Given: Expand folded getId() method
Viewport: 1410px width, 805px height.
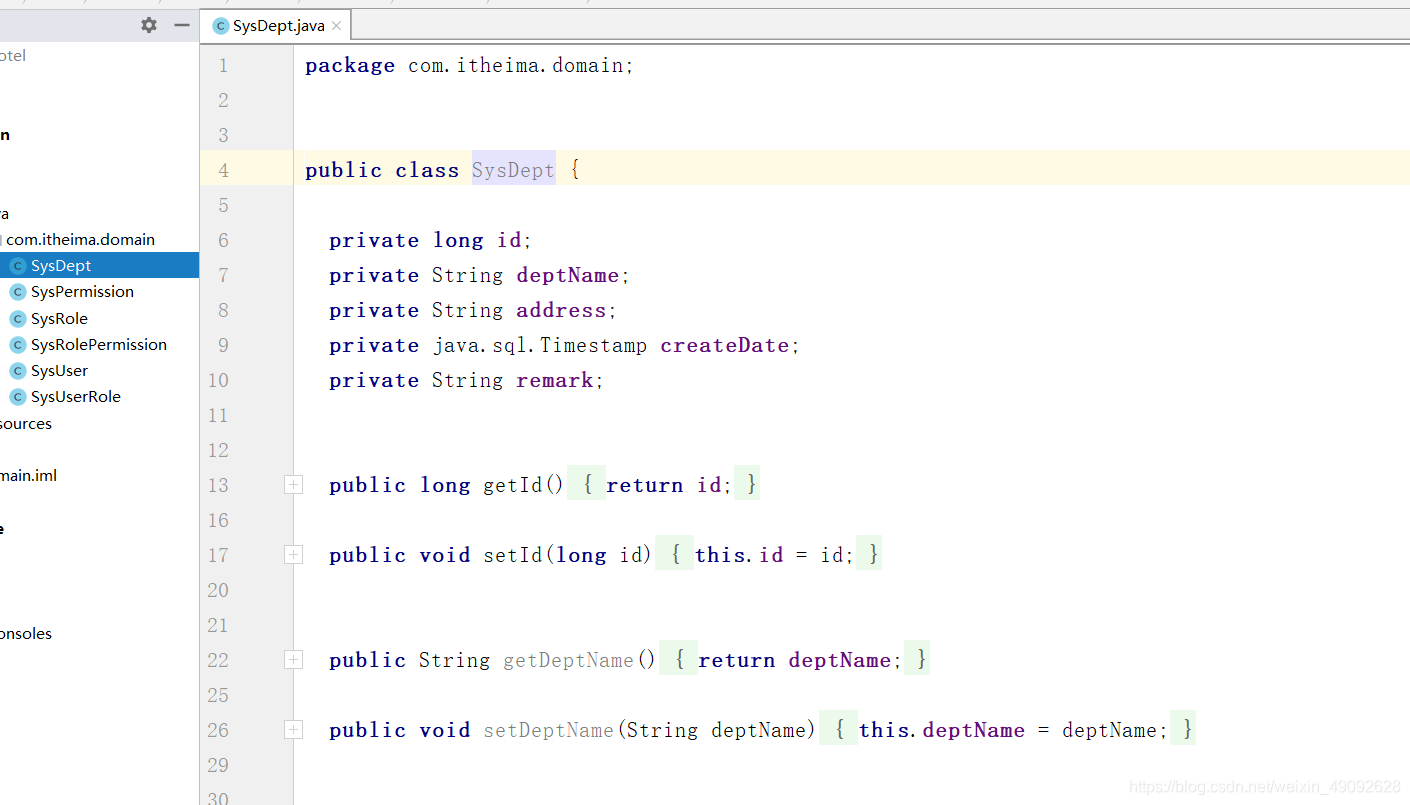Looking at the screenshot, I should [293, 485].
